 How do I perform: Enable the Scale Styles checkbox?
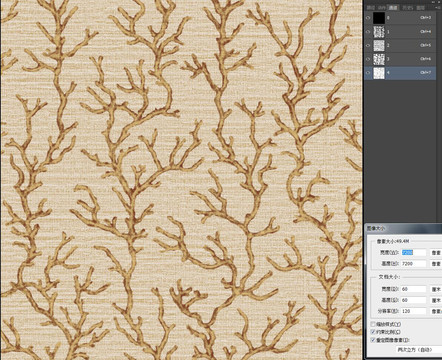[373, 324]
